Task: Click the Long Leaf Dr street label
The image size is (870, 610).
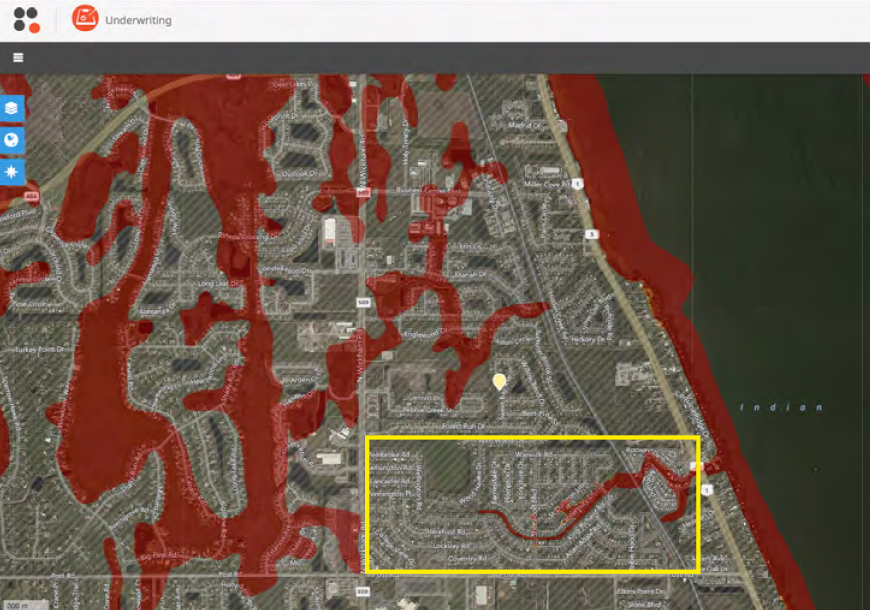Action: (x=220, y=283)
